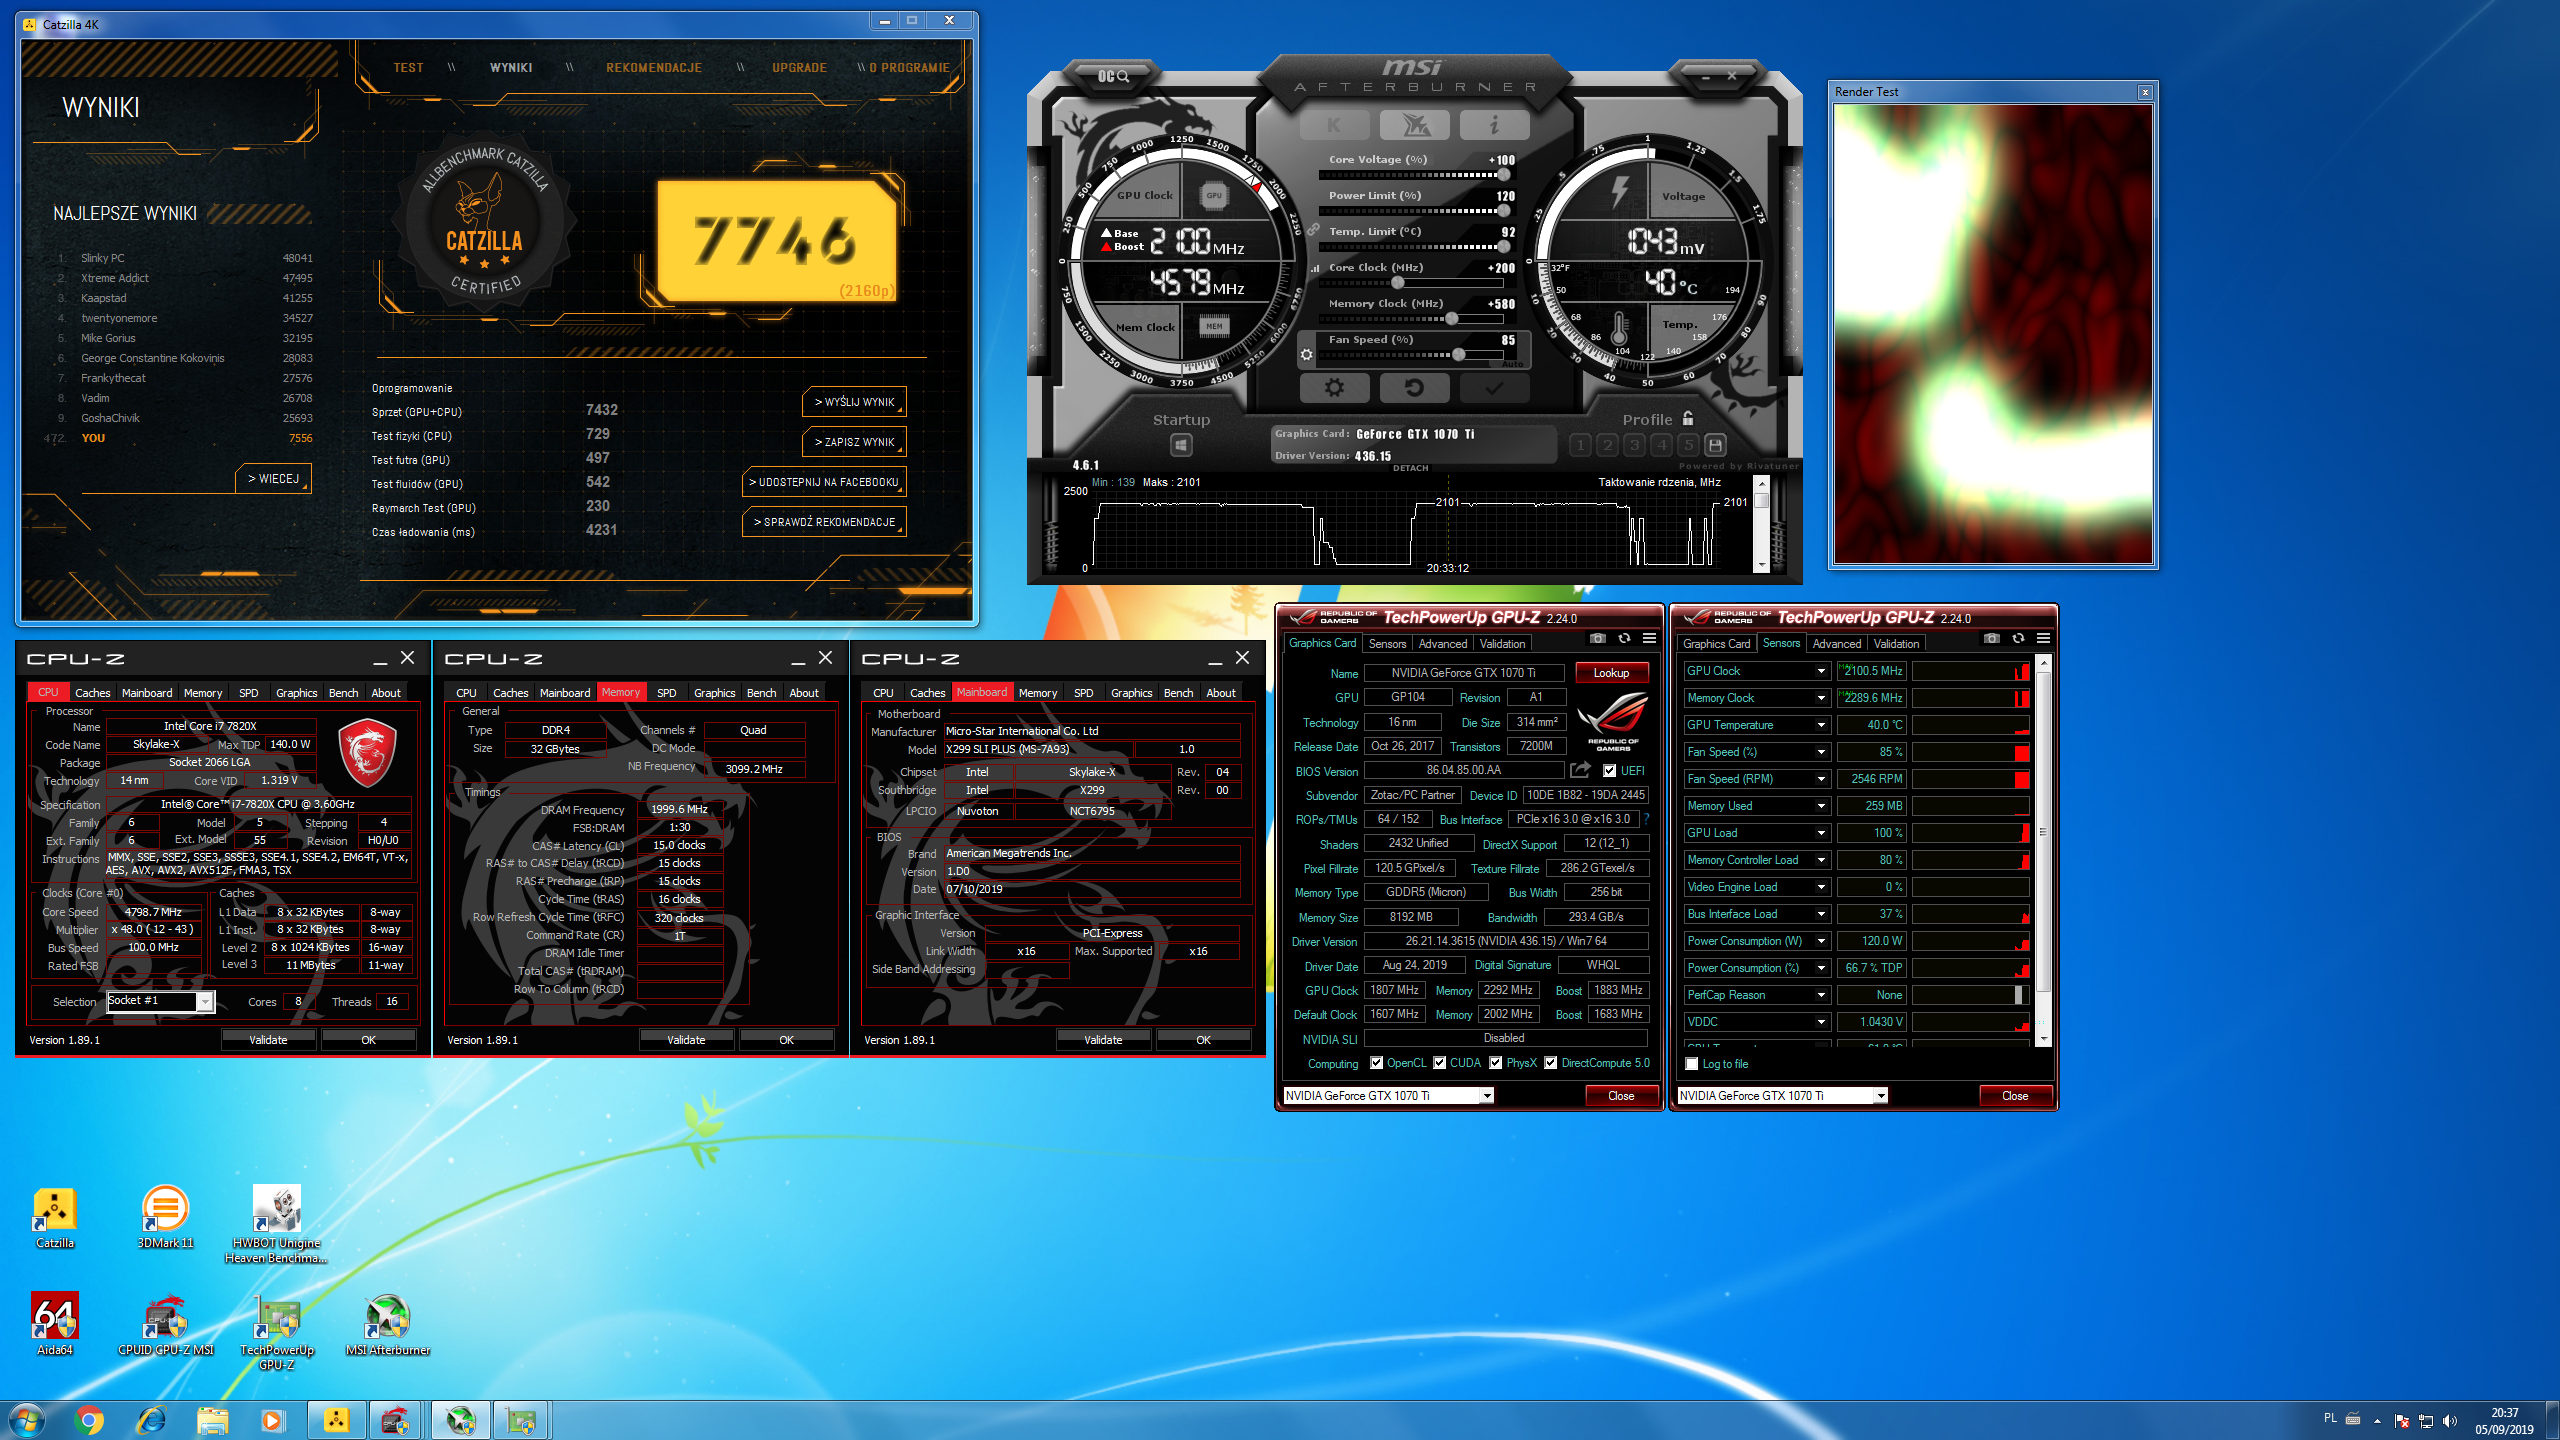Click ZAPISZ WYNIK in Catzilla
2560x1440 pixels.
point(854,442)
